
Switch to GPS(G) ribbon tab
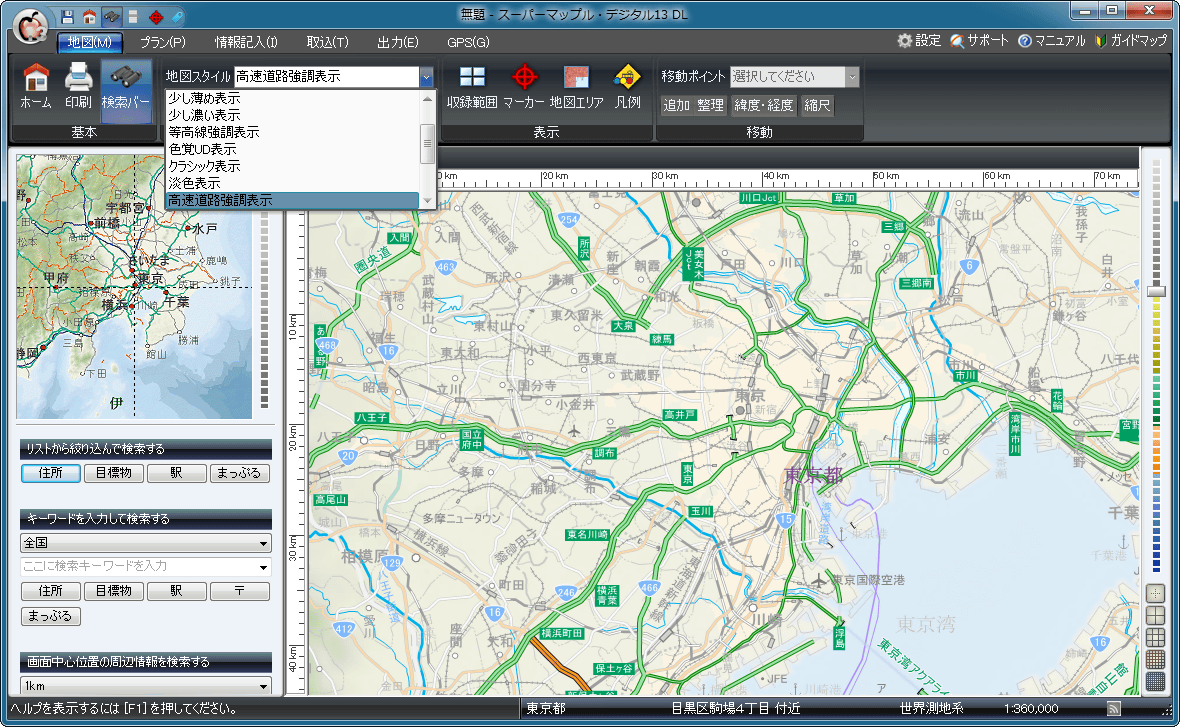pyautogui.click(x=468, y=42)
